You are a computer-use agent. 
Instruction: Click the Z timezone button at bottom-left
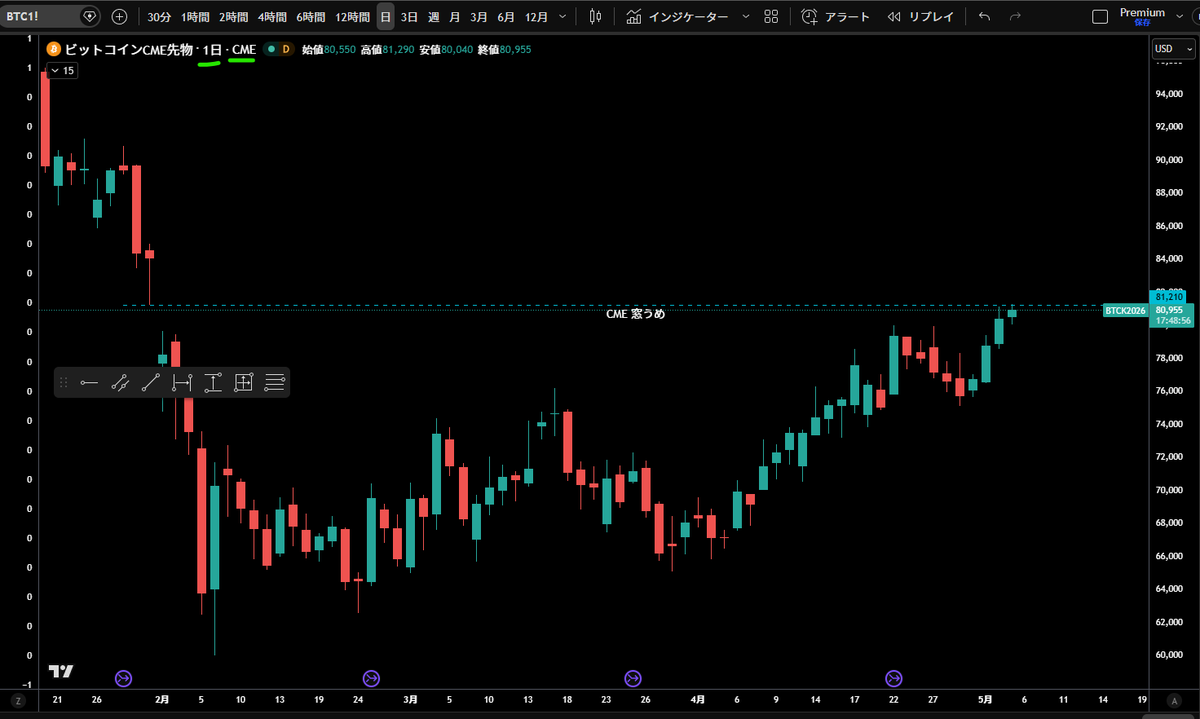(18, 701)
